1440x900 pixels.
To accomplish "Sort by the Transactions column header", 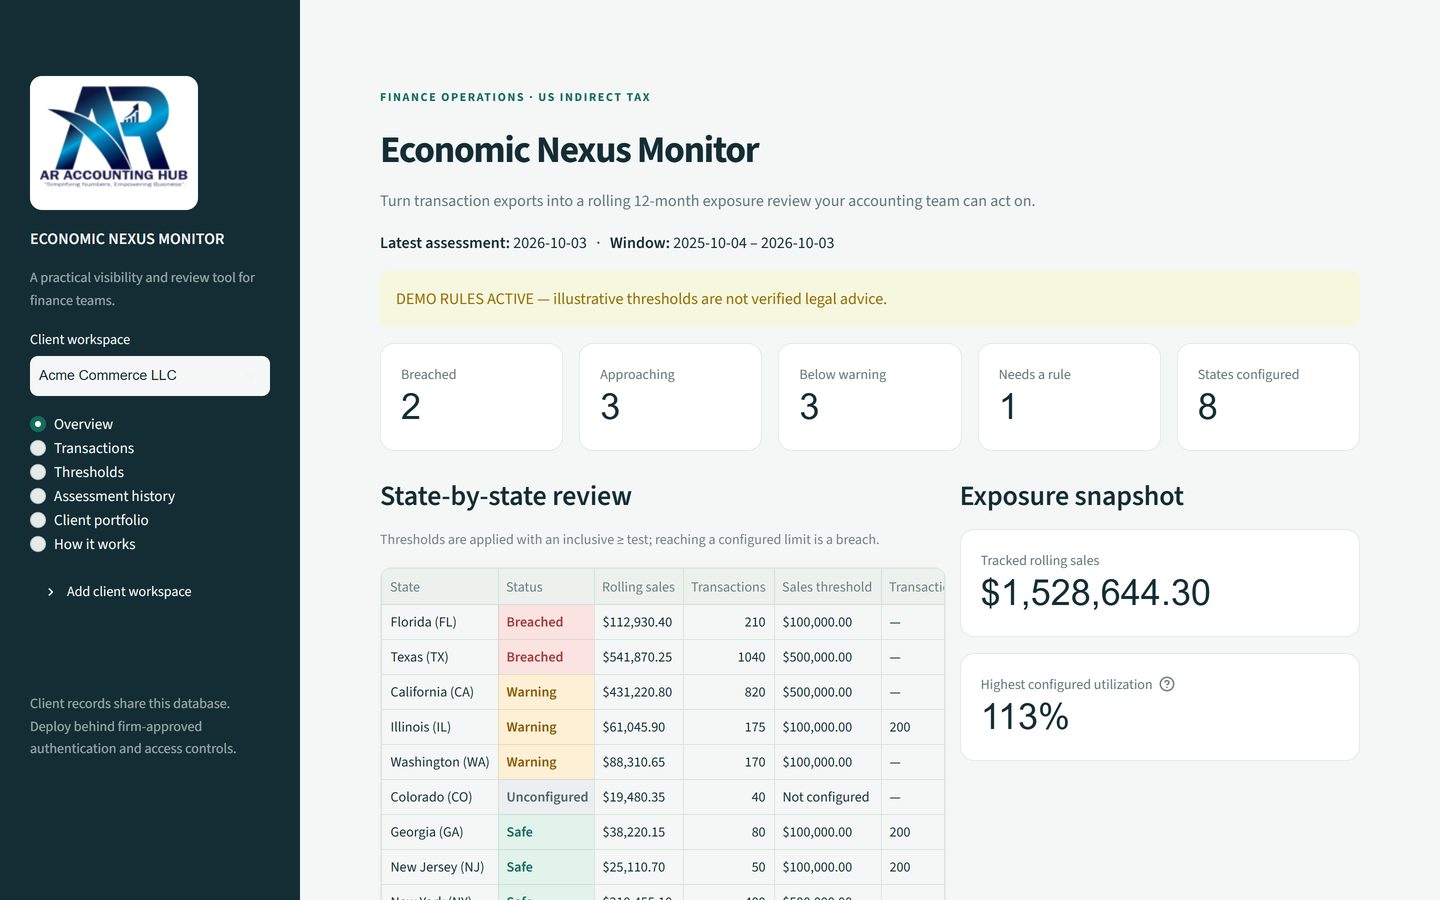I will [x=728, y=587].
